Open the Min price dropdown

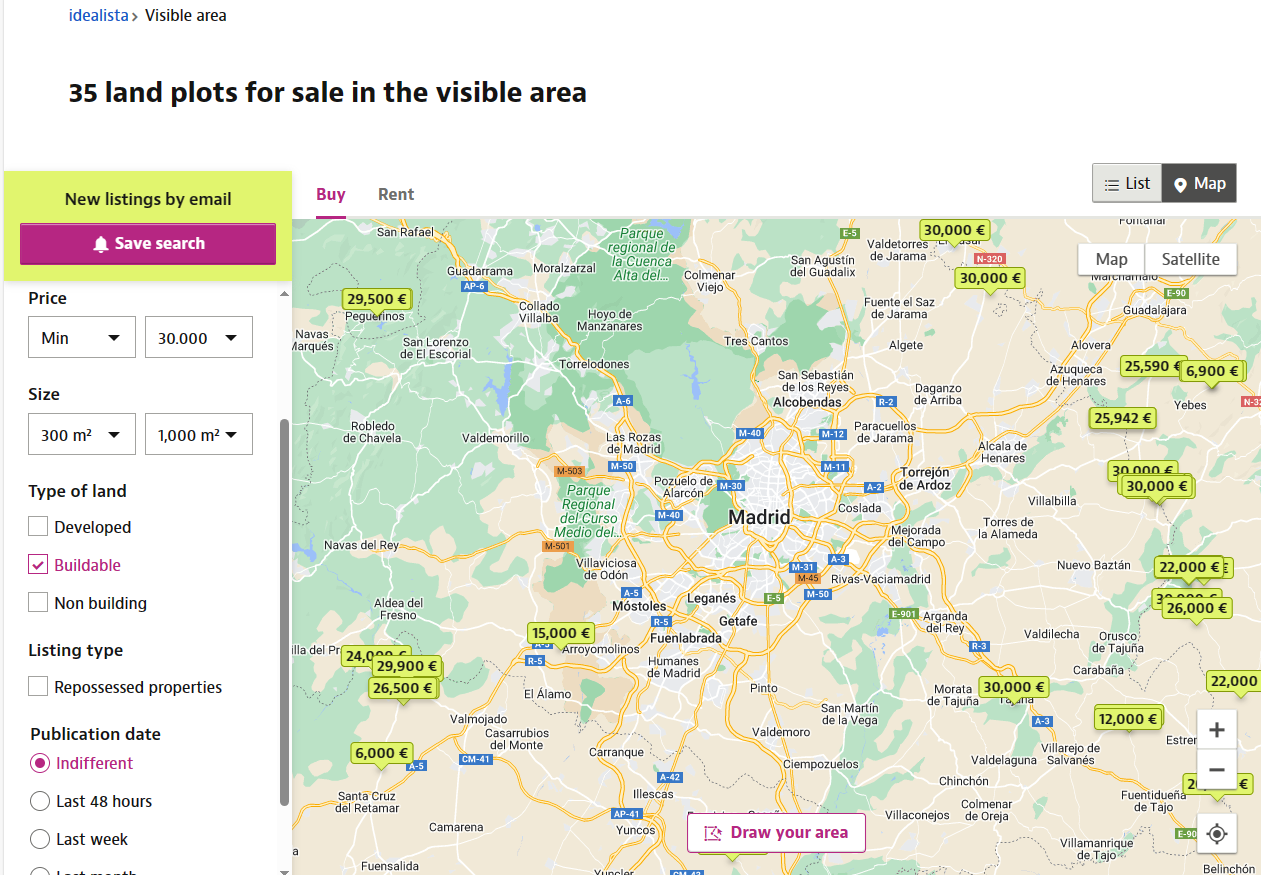[x=82, y=338]
